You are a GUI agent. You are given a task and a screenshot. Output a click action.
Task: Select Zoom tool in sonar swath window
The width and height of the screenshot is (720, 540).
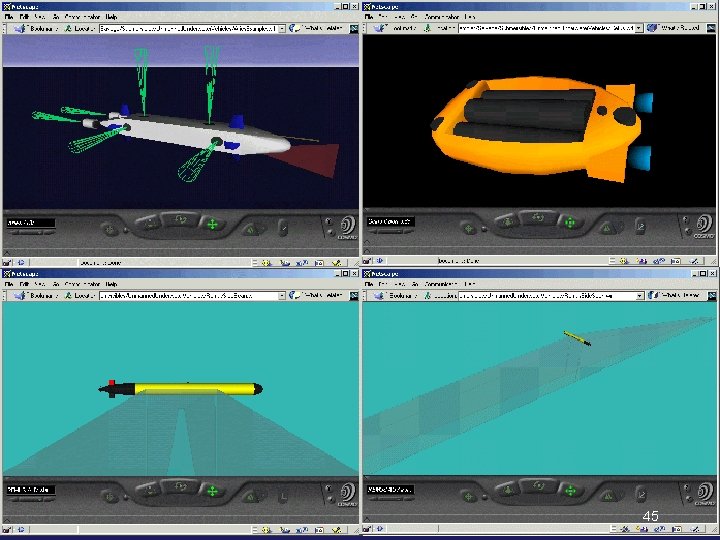[507, 490]
